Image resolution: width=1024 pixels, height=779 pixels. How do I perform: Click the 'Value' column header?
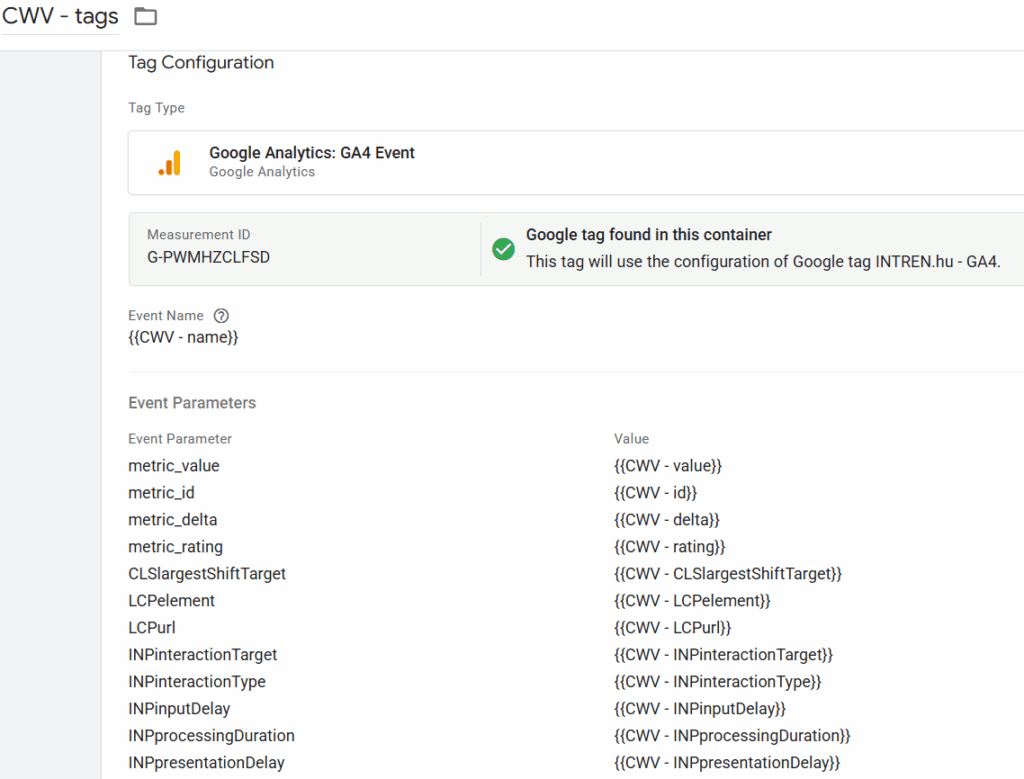click(631, 439)
